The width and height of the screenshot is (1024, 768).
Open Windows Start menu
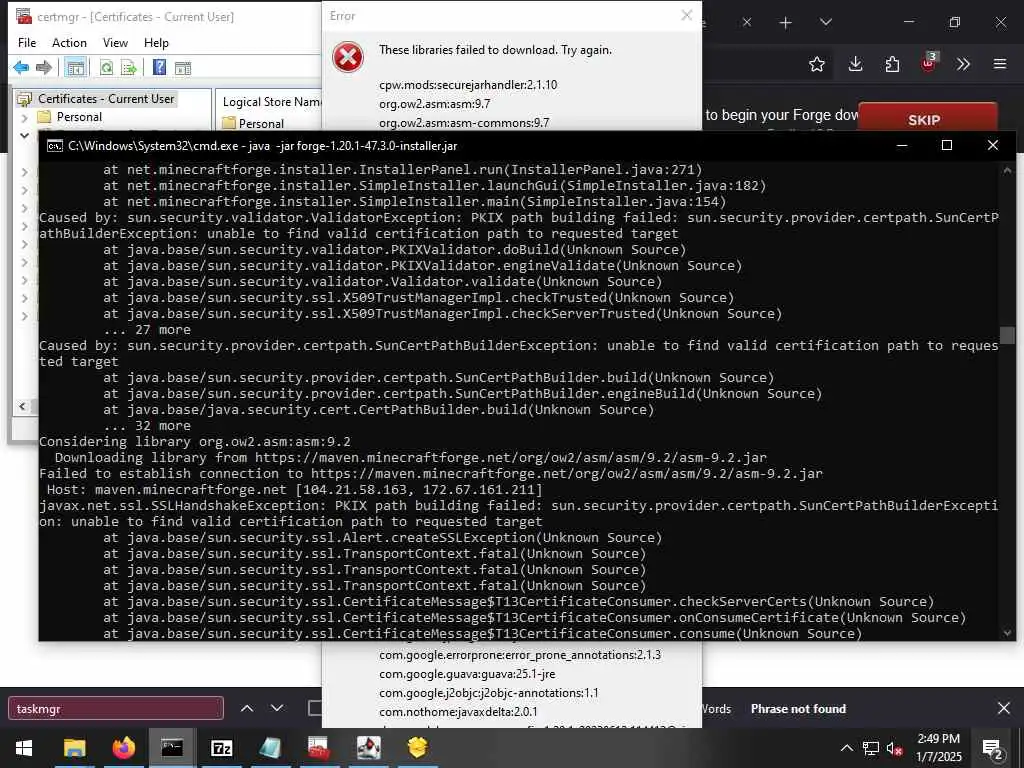pos(24,748)
